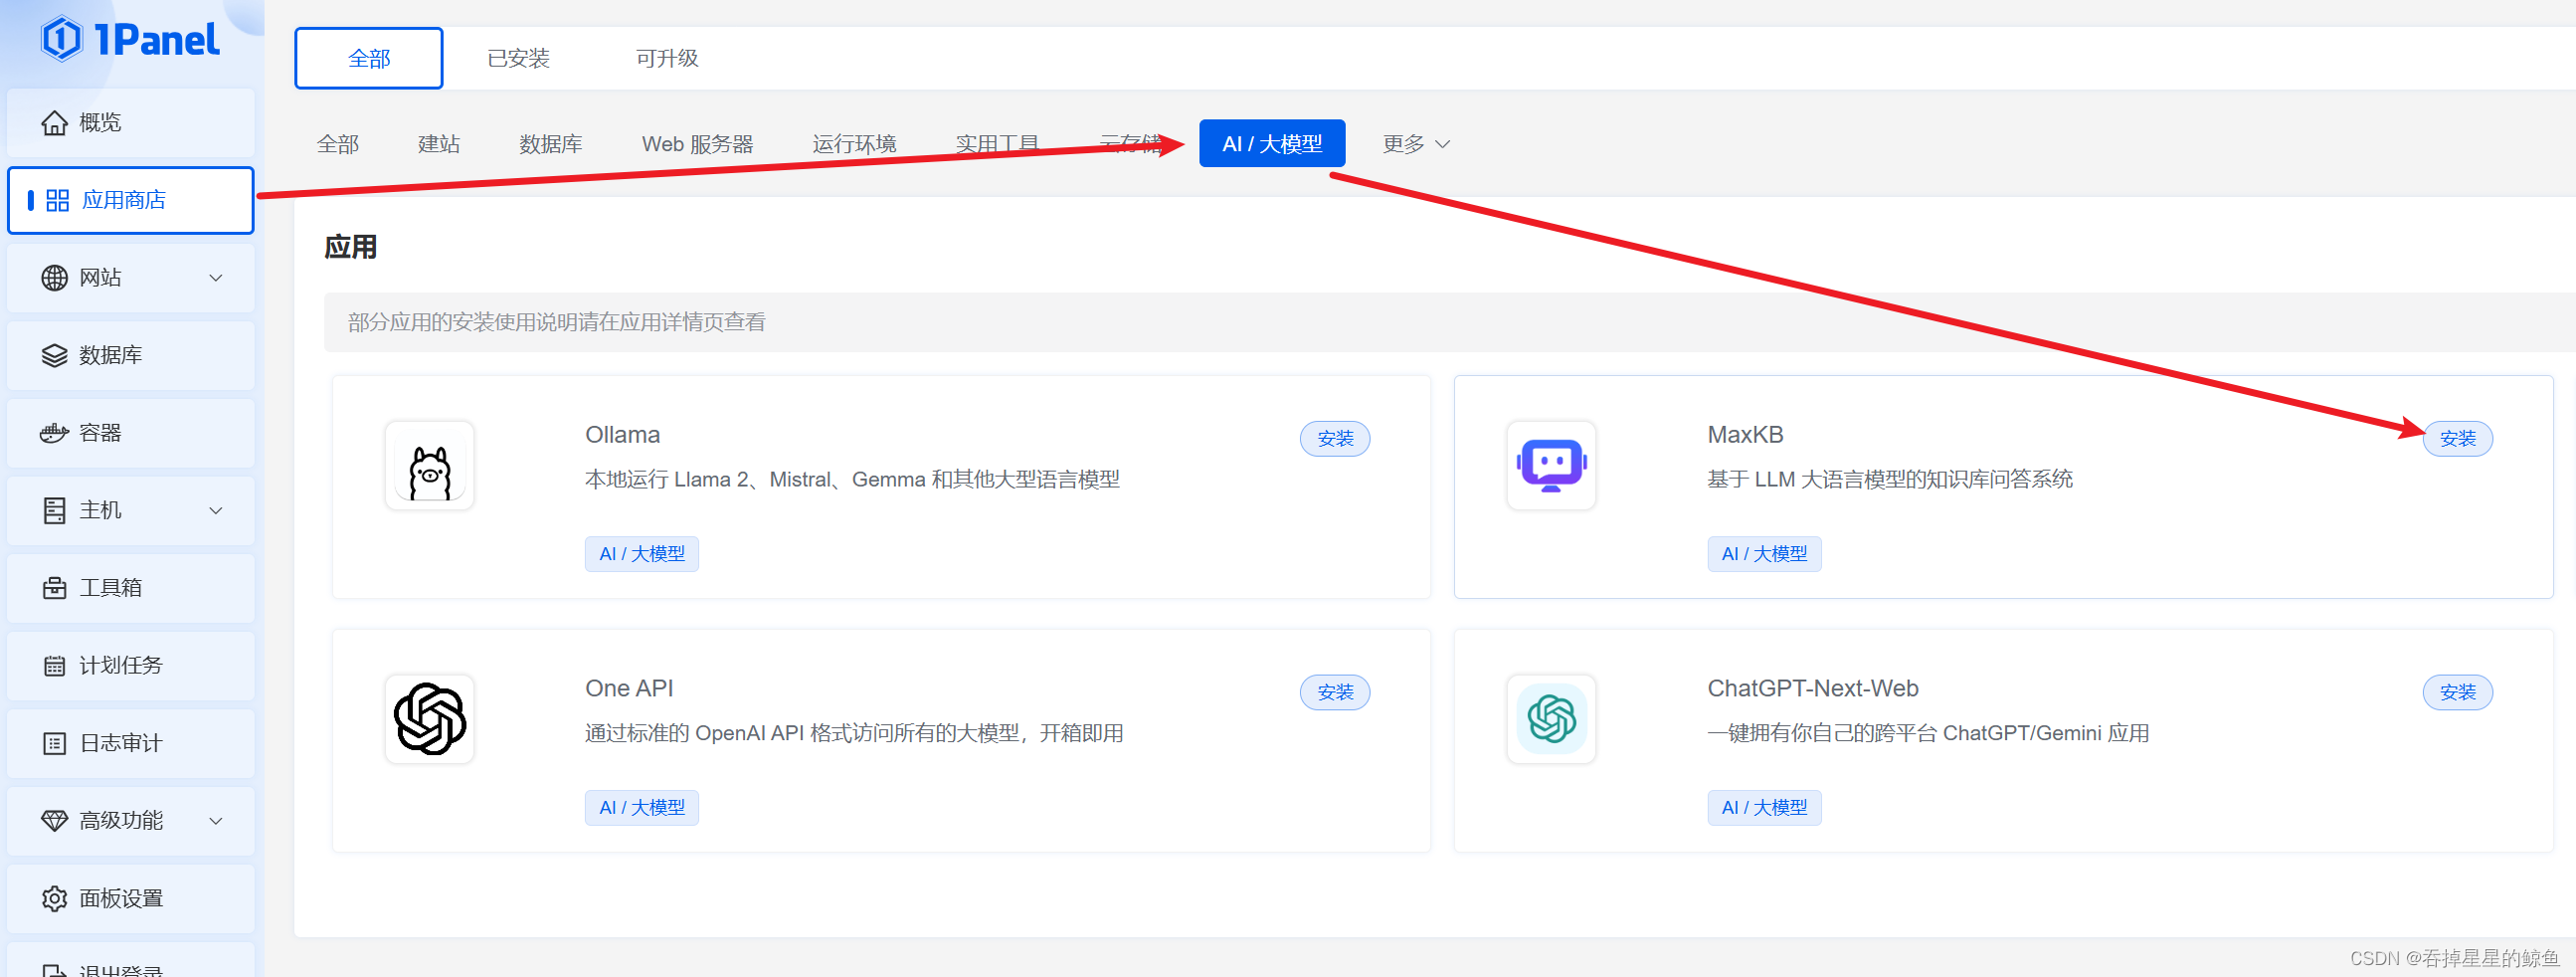Viewport: 2576px width, 977px height.
Task: Open the 更多 category dropdown
Action: tap(1415, 144)
